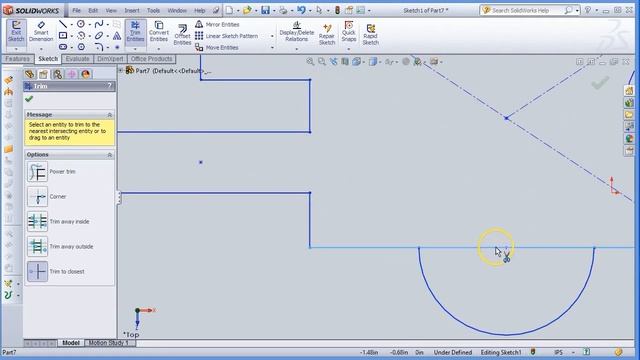Click New document icon
The width and height of the screenshot is (640, 360).
229,10
